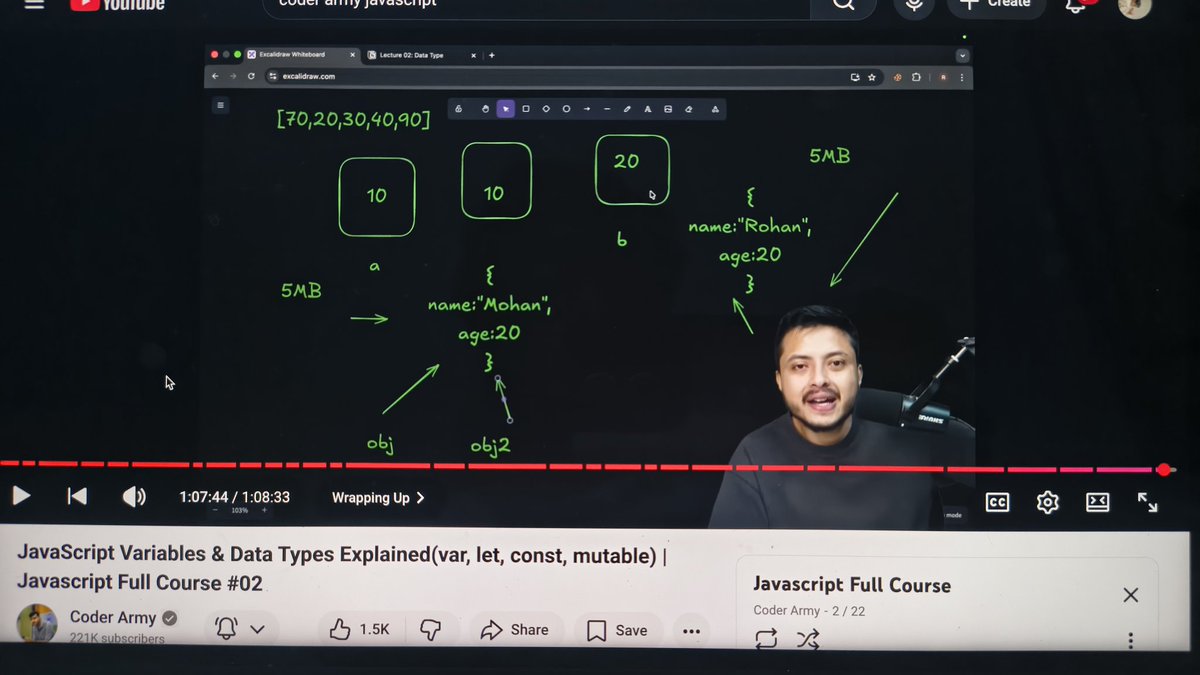Enter full screen mode
The height and width of the screenshot is (675, 1200).
pyautogui.click(x=1148, y=502)
